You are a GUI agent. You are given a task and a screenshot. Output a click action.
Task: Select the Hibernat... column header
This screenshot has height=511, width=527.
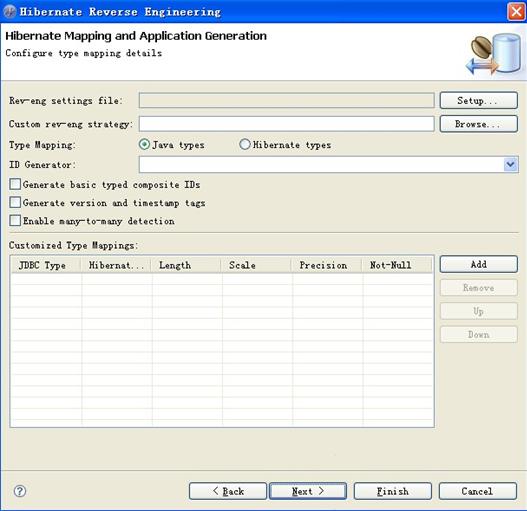click(116, 265)
